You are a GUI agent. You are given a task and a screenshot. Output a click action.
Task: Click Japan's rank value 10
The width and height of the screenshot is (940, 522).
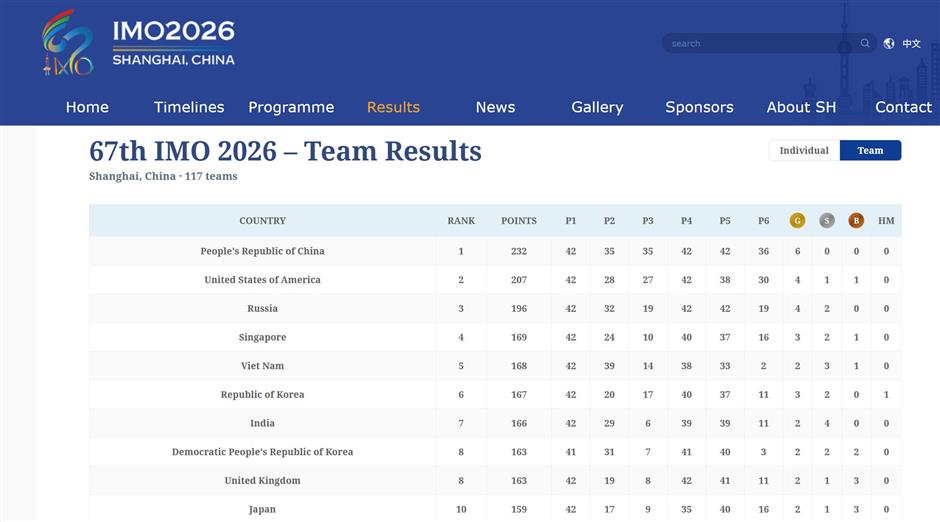click(461, 509)
